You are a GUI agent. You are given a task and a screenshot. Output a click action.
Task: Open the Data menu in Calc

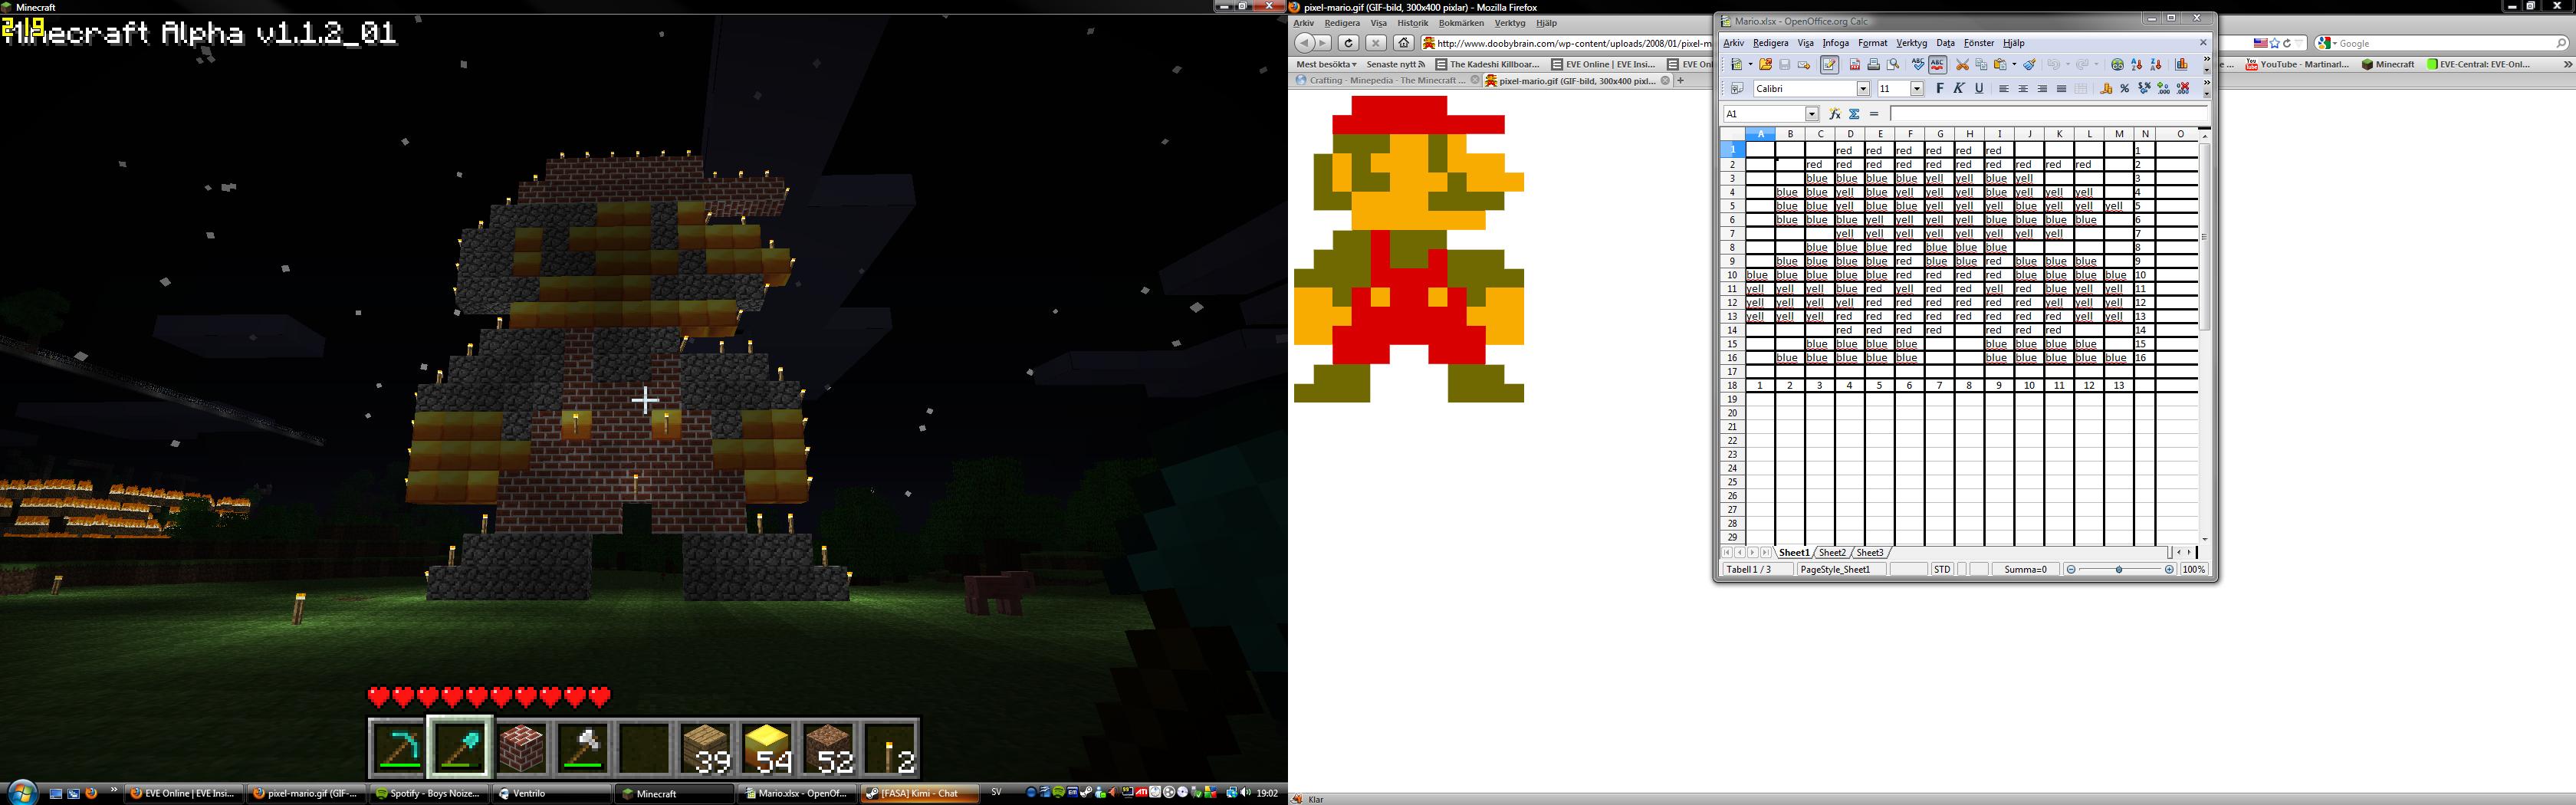1945,43
